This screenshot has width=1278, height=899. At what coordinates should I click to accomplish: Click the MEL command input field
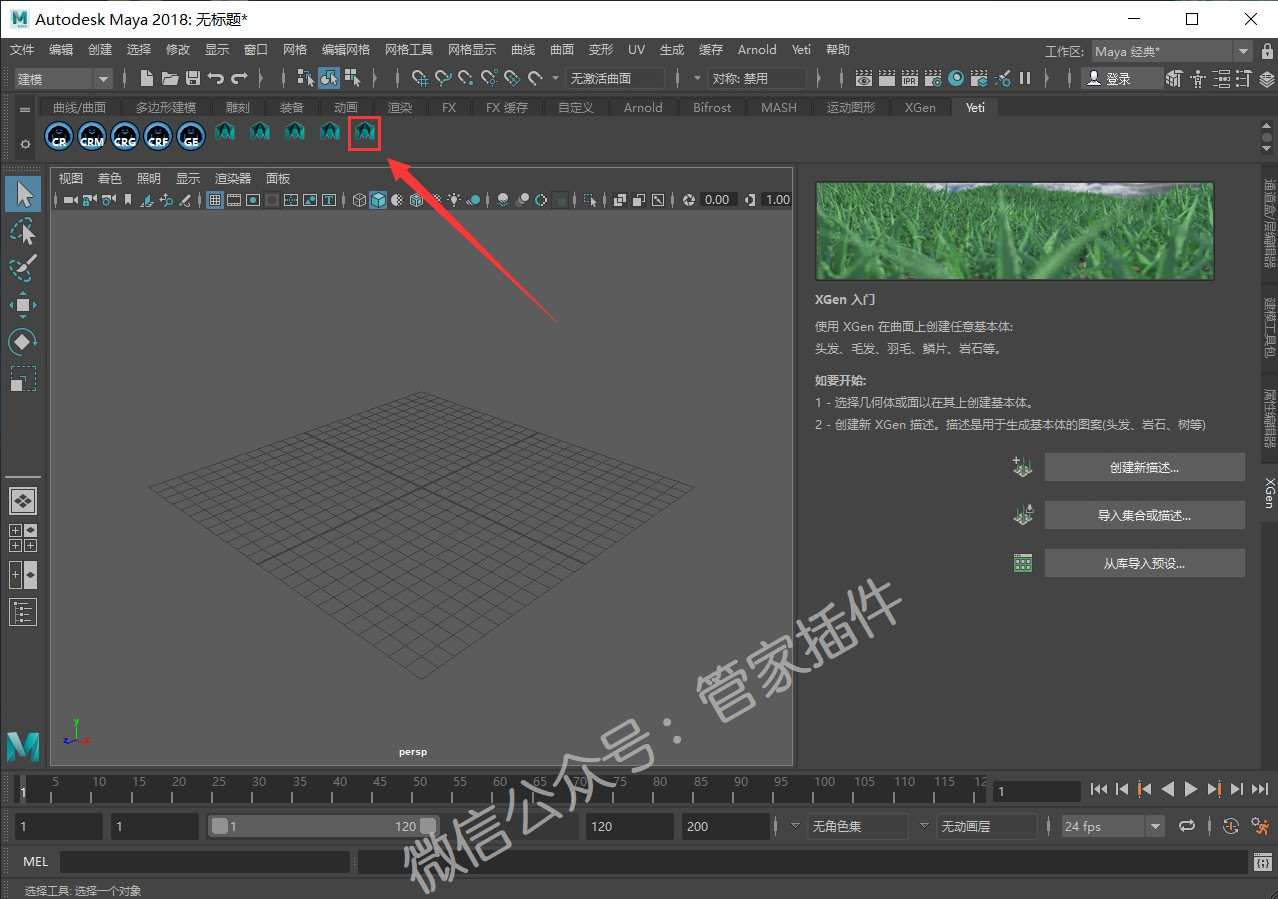click(x=205, y=861)
